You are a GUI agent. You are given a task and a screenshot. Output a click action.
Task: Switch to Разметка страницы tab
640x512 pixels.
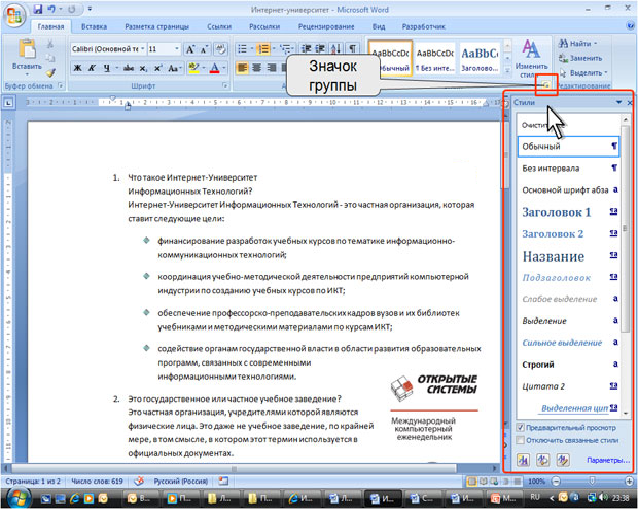[157, 27]
